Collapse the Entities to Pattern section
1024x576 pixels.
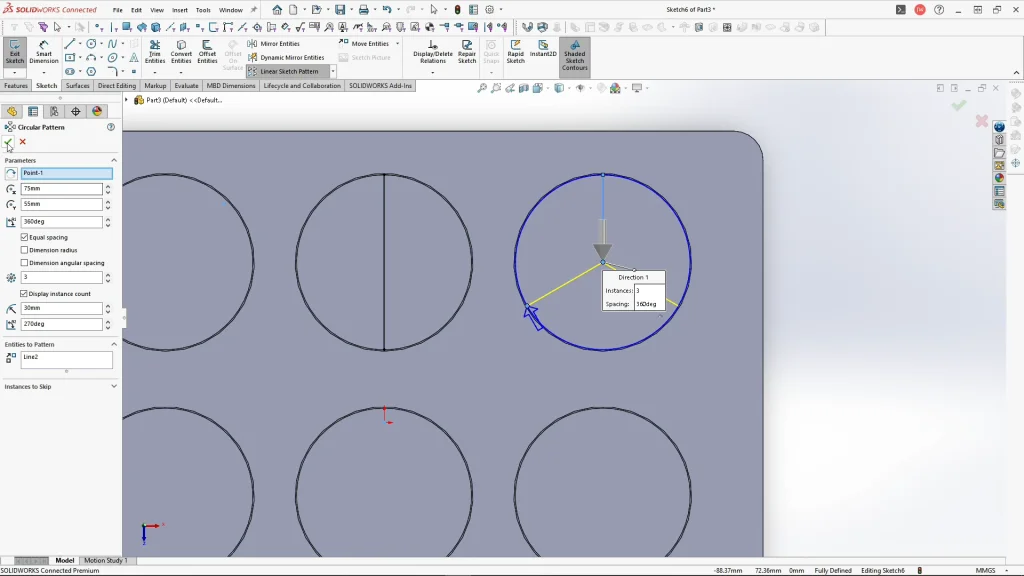coord(114,344)
